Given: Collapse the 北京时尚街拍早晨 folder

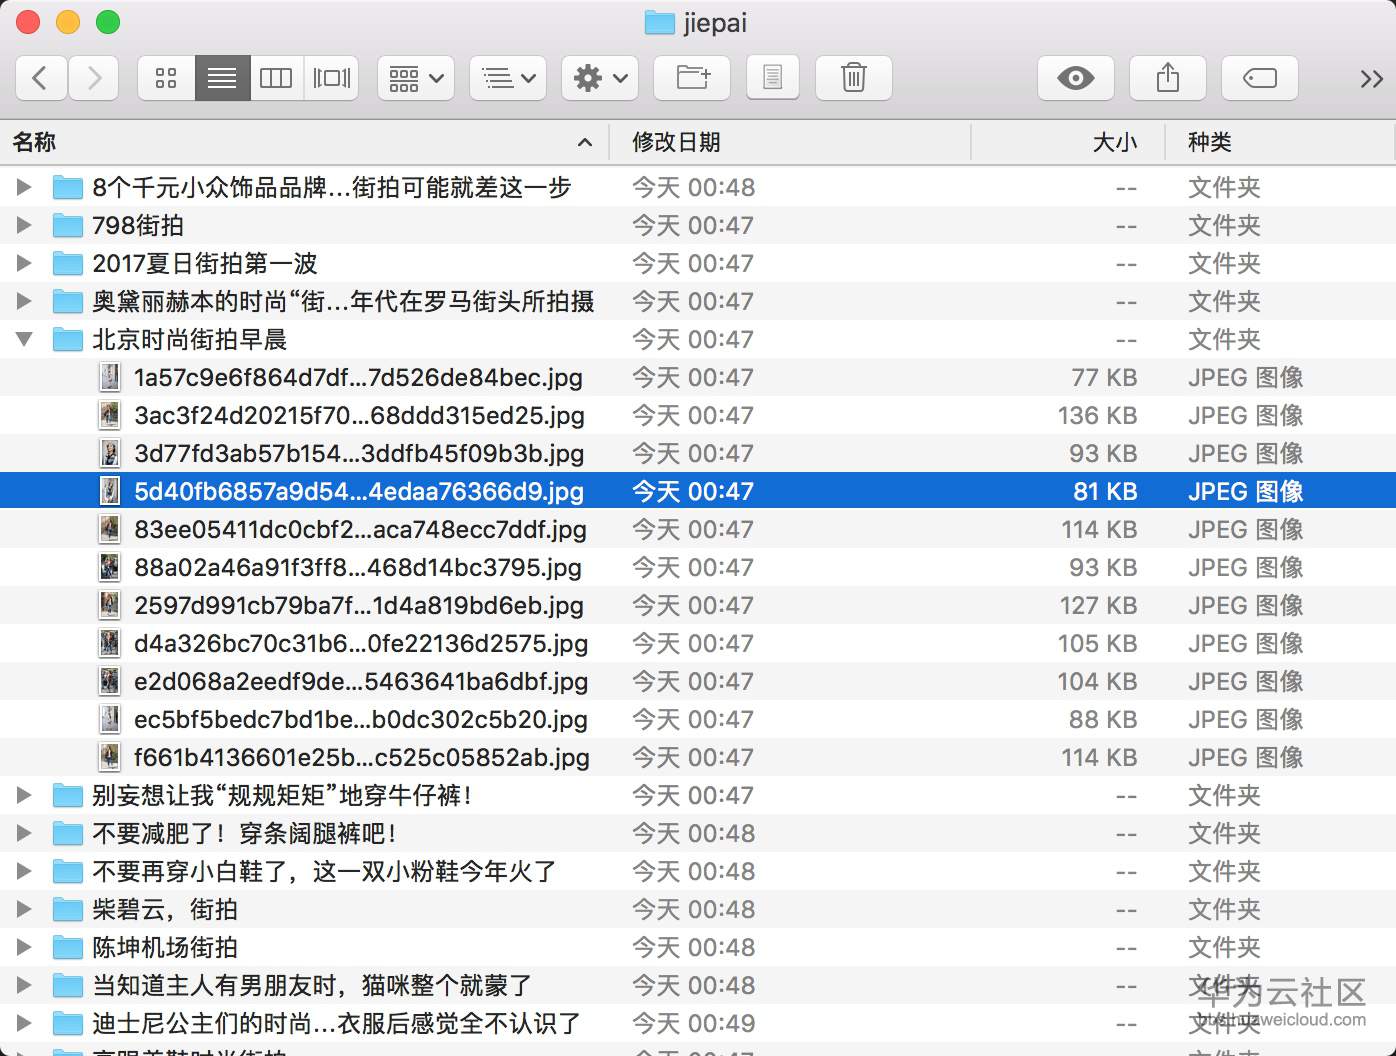Looking at the screenshot, I should point(24,339).
